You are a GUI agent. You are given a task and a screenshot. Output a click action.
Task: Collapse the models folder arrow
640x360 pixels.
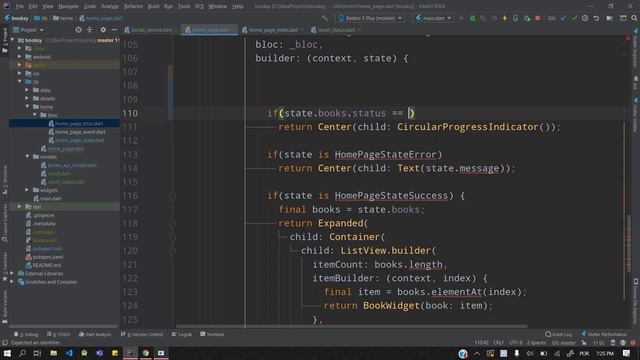[27, 157]
